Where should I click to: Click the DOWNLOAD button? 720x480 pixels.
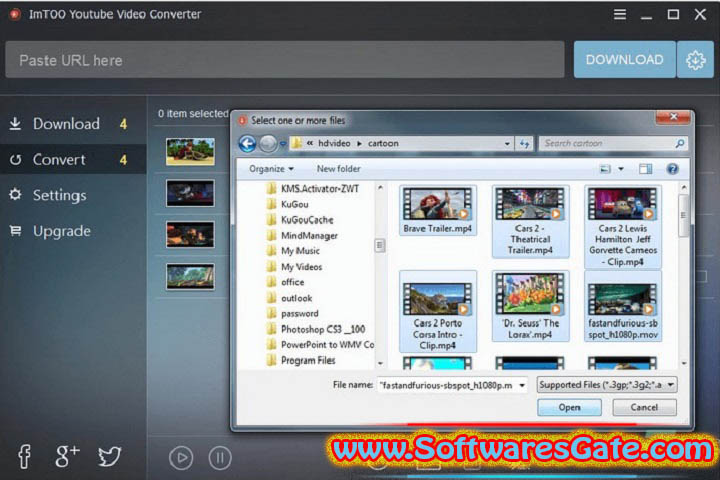point(624,60)
